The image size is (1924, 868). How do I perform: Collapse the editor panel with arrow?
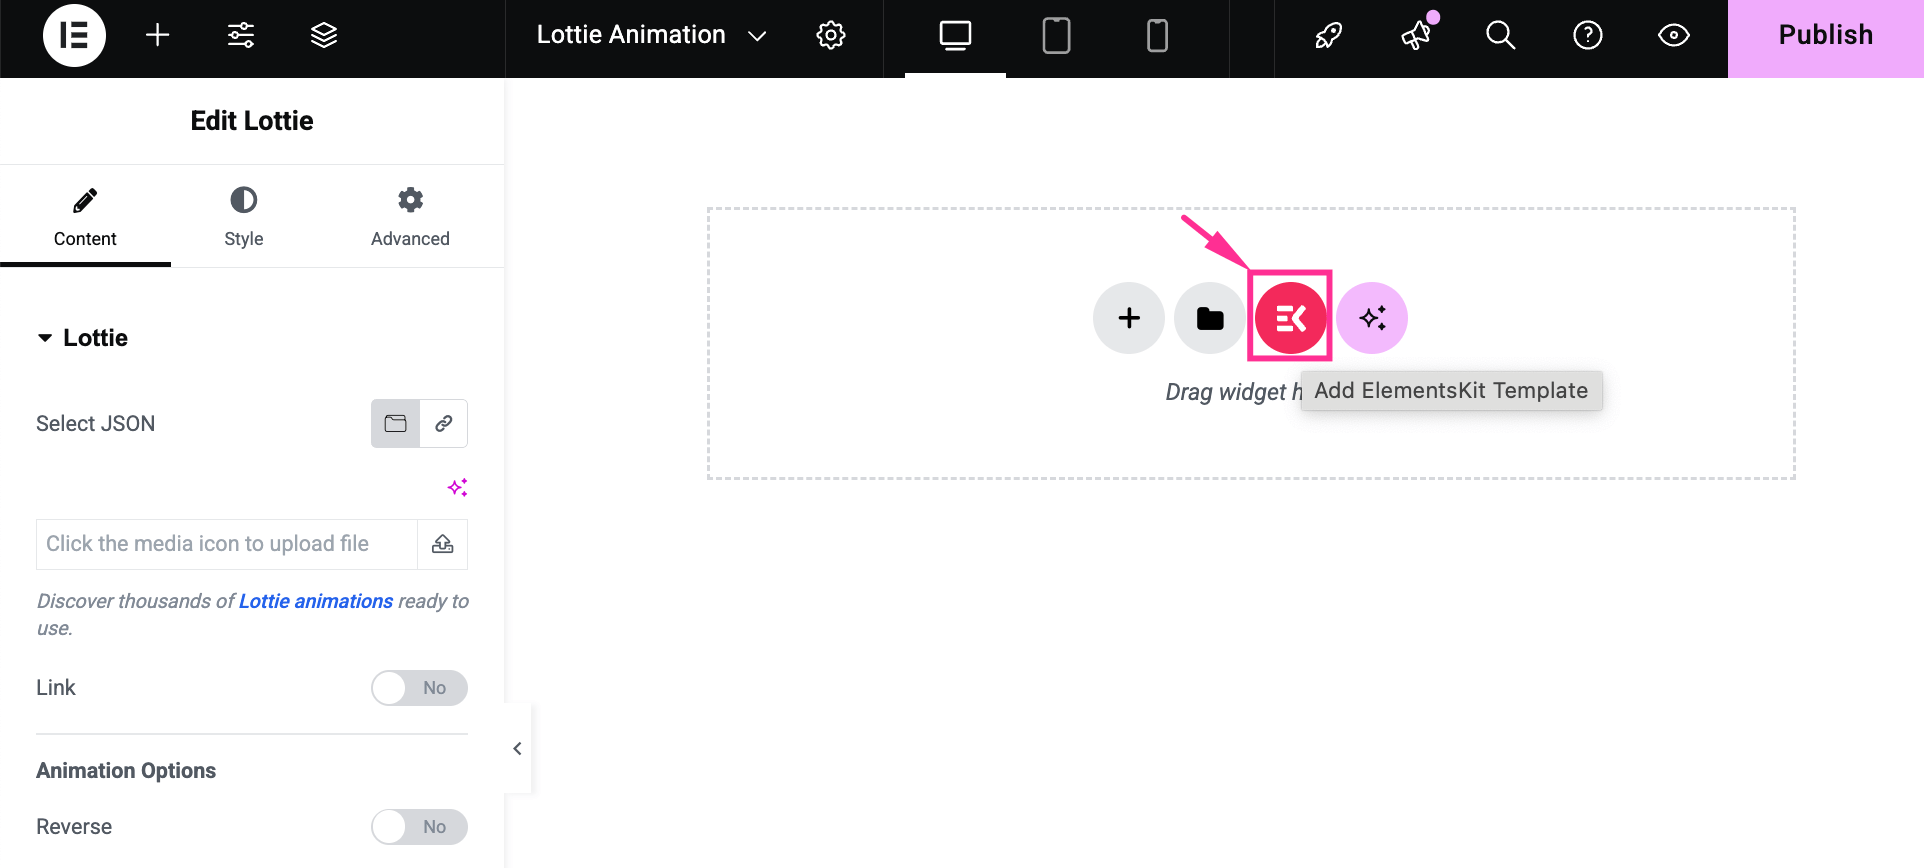(517, 748)
